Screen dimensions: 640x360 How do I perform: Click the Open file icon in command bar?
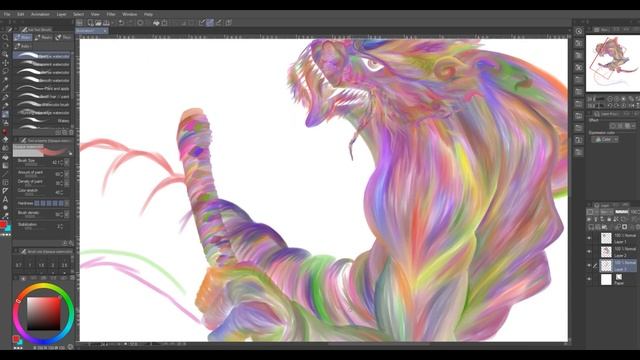click(98, 23)
